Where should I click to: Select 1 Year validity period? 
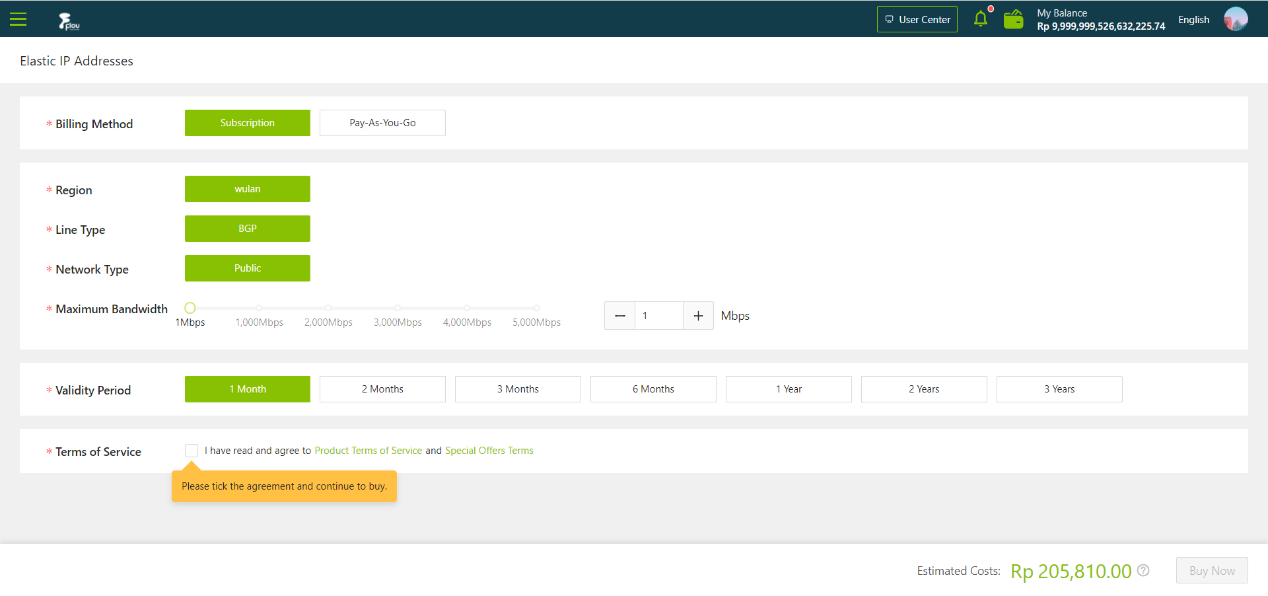[x=789, y=389]
